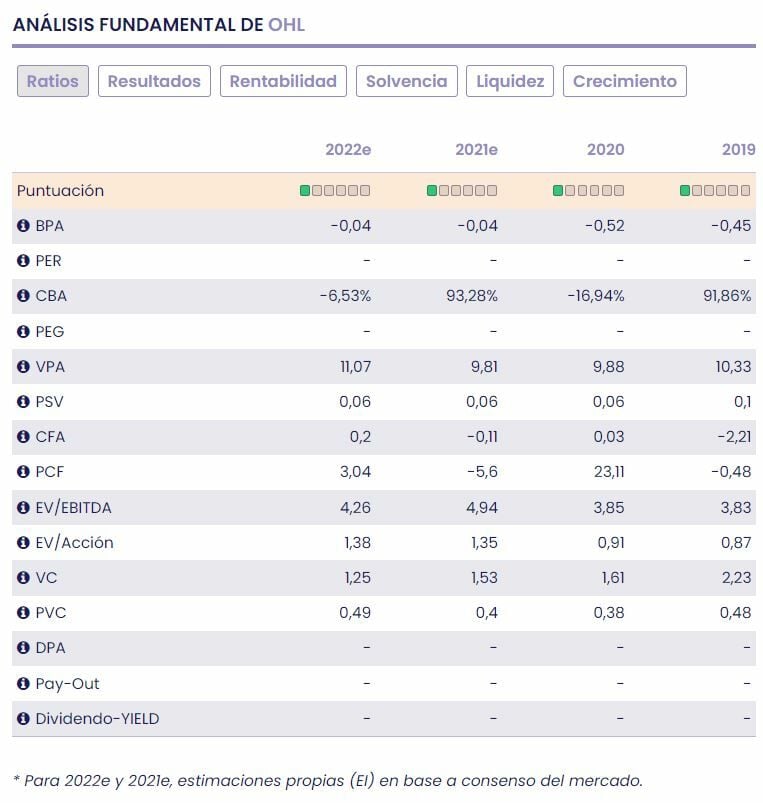Click the 2019 Puntuación score indicator
The height and width of the screenshot is (803, 763).
pyautogui.click(x=715, y=190)
